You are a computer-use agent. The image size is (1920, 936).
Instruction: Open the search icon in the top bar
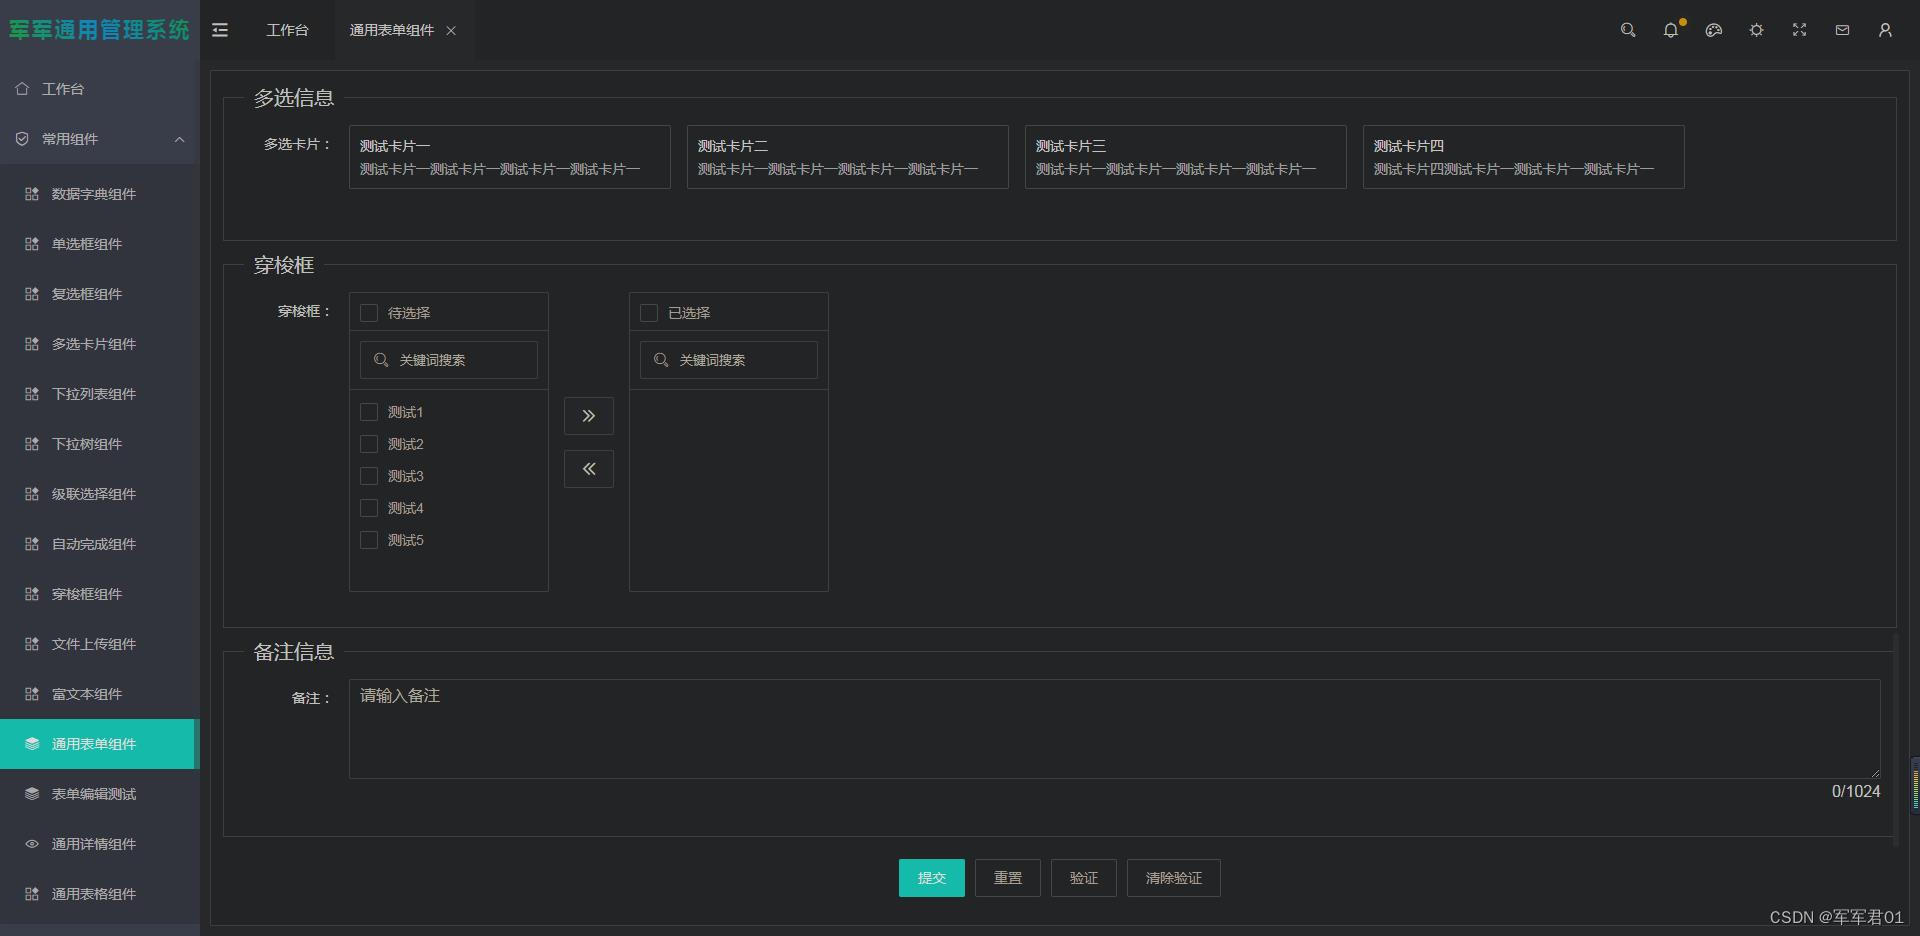click(1628, 30)
